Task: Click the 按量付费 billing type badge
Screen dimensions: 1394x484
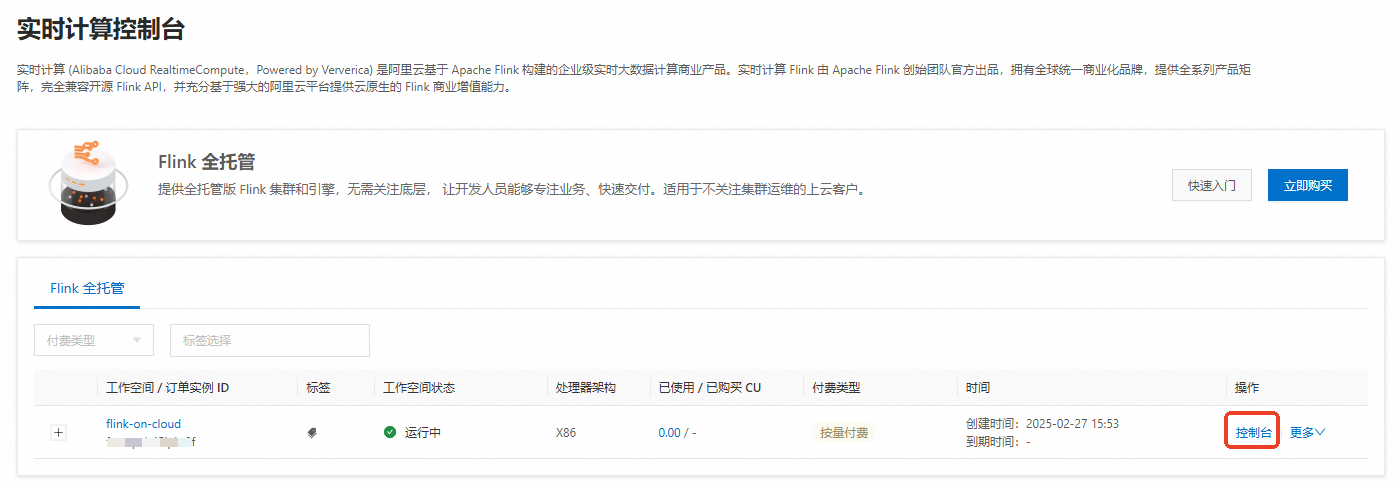Action: [844, 433]
